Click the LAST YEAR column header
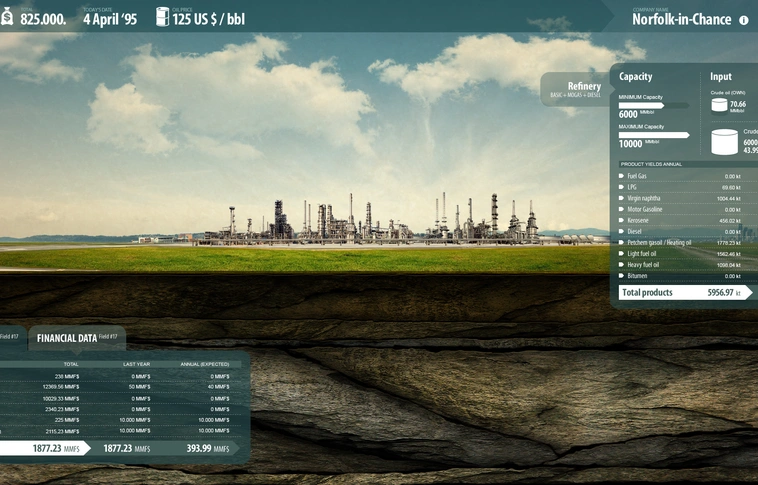The height and width of the screenshot is (485, 758). coord(136,364)
